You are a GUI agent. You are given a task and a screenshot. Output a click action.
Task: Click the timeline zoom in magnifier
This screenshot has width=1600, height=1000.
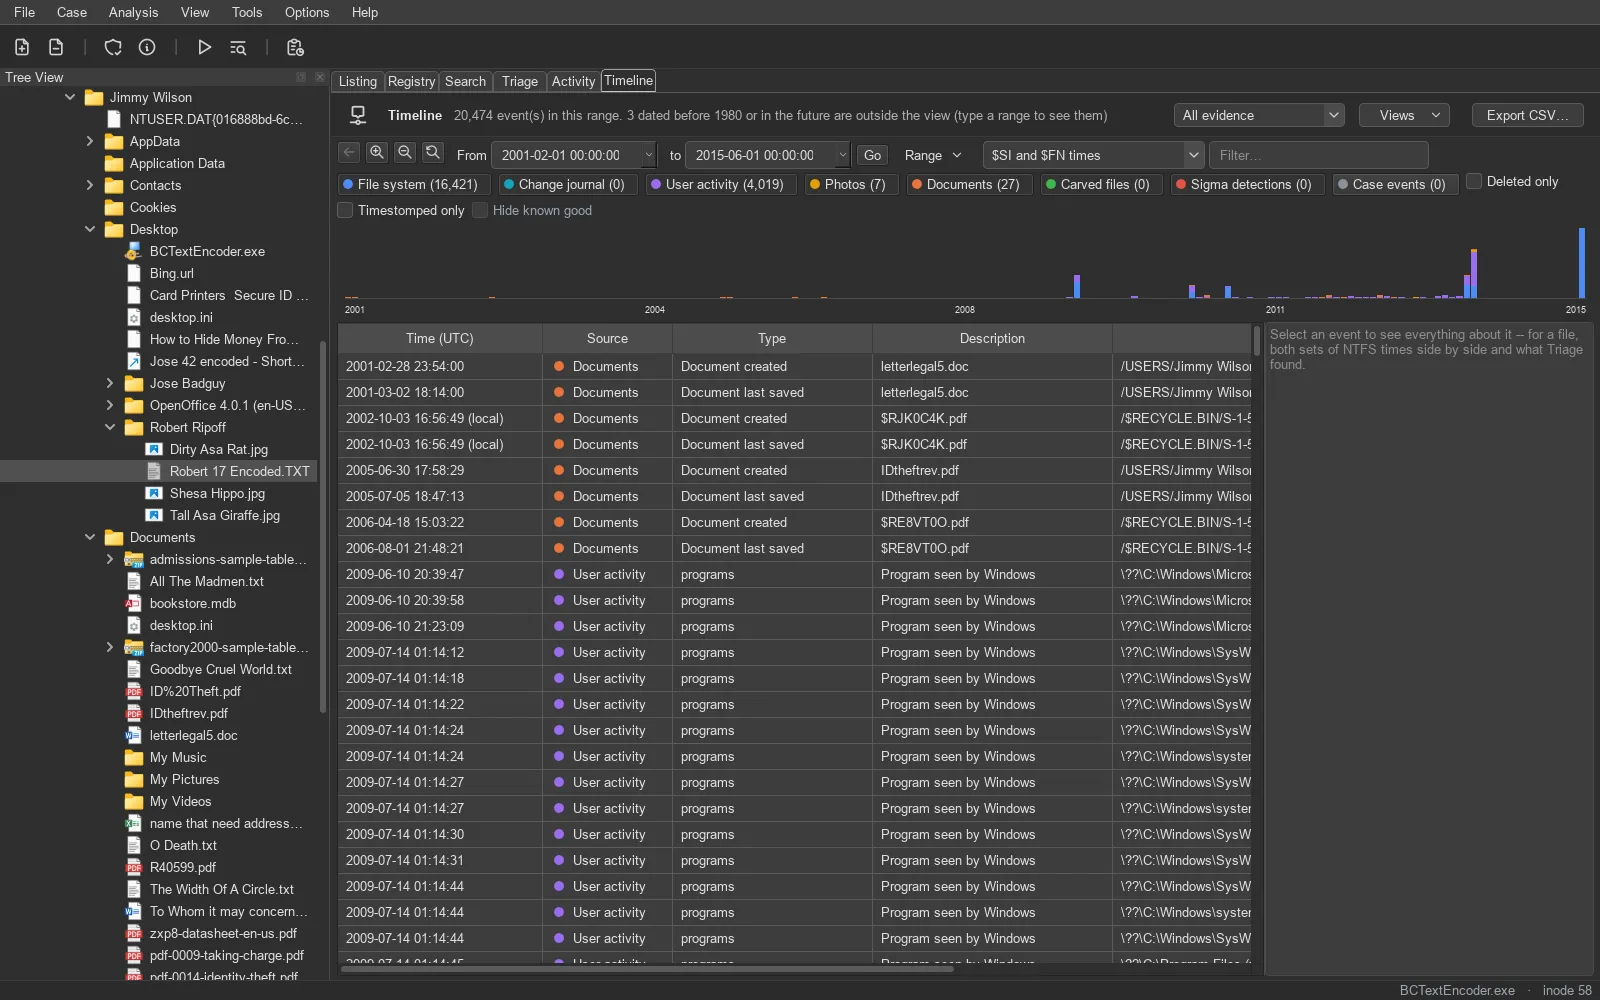pyautogui.click(x=377, y=152)
